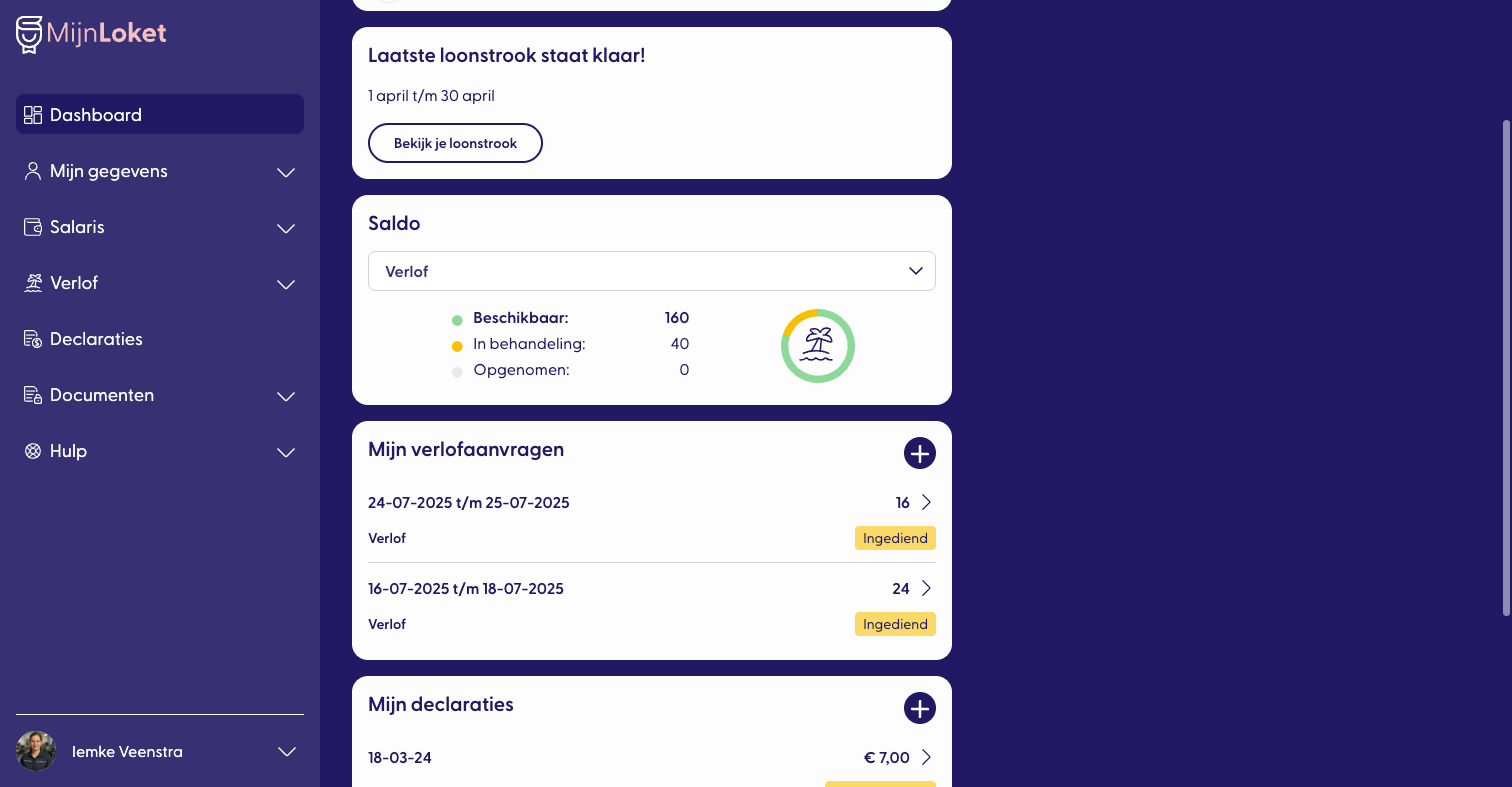This screenshot has height=787, width=1512.
Task: Click the Verlof palm island icon
Action: (x=33, y=283)
